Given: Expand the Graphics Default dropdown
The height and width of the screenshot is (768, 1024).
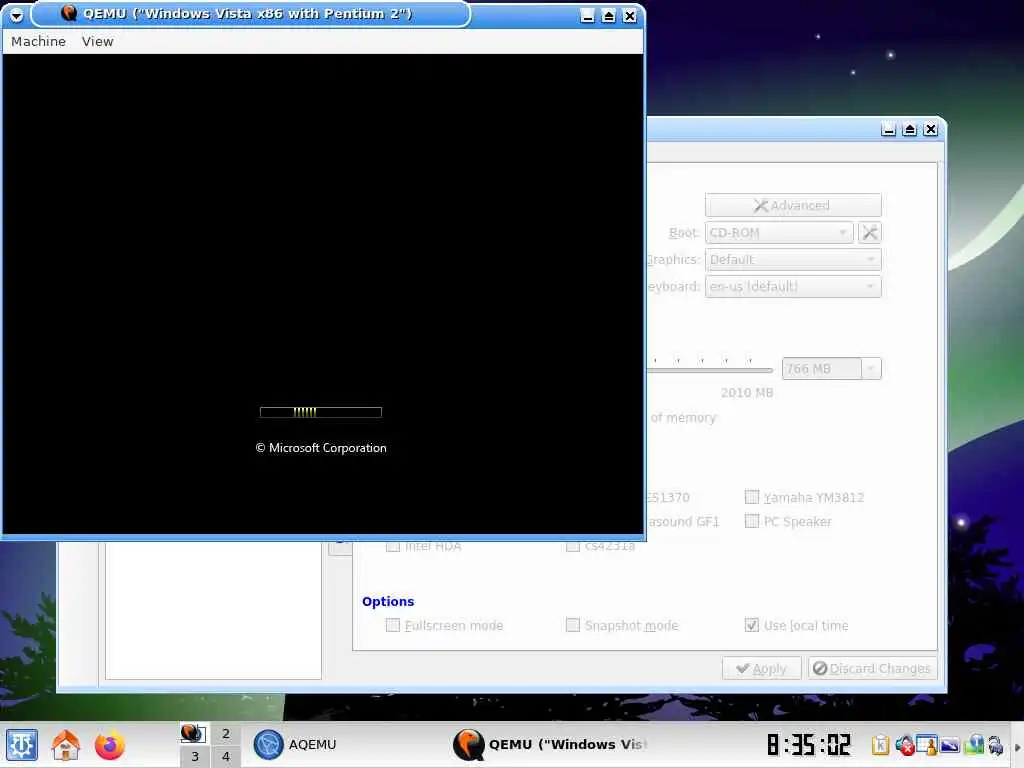Looking at the screenshot, I should (793, 259).
